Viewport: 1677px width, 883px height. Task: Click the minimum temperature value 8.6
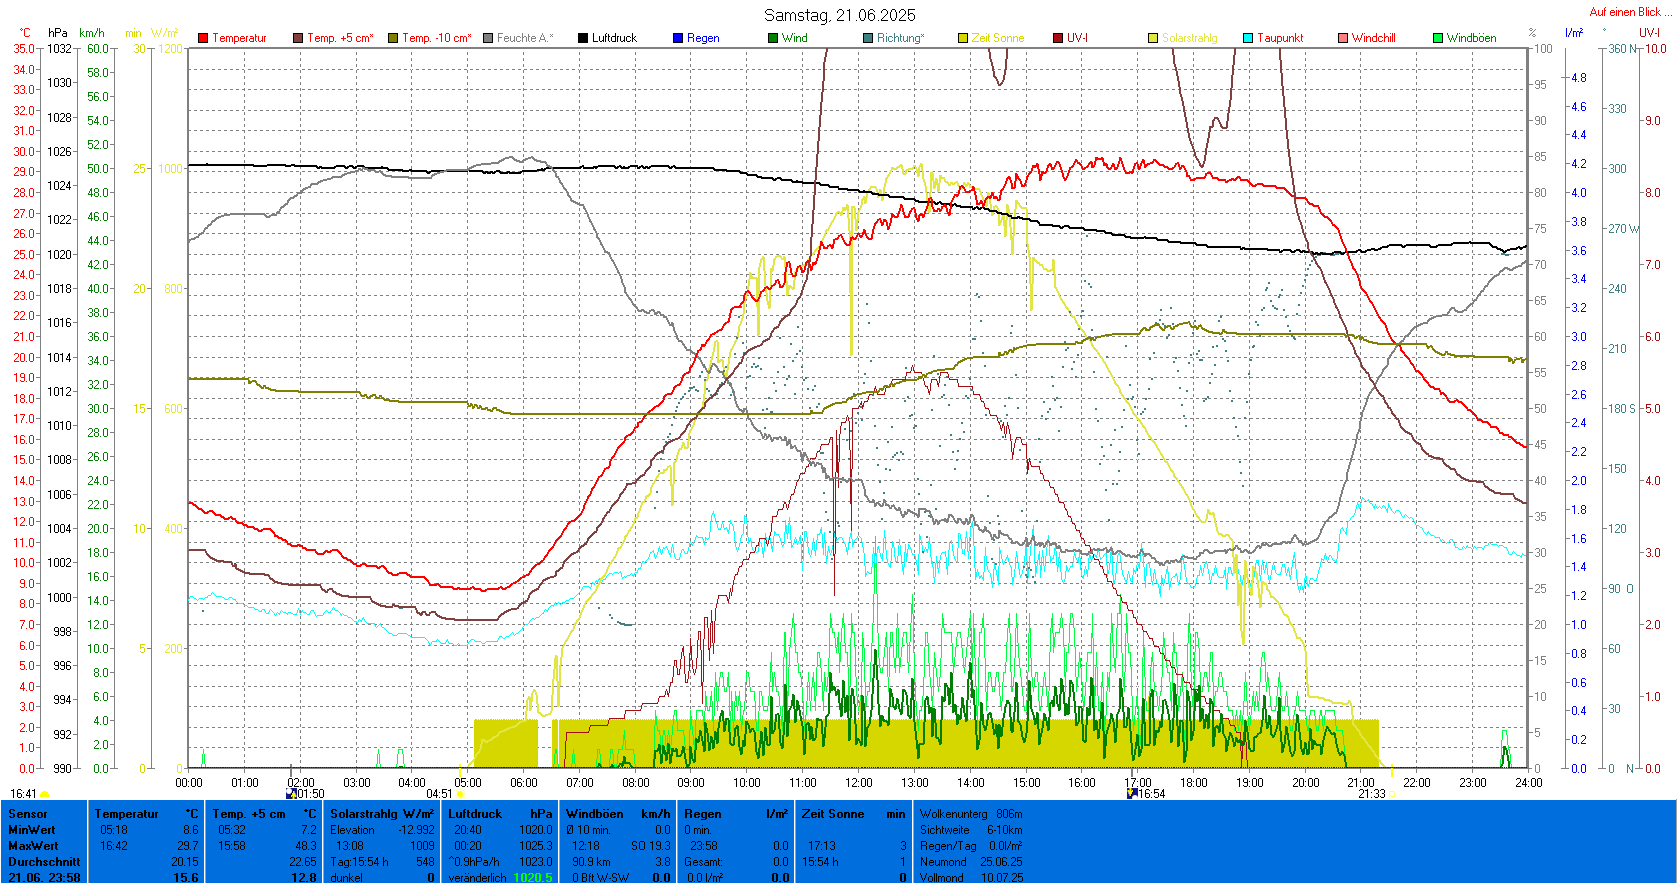pos(191,830)
